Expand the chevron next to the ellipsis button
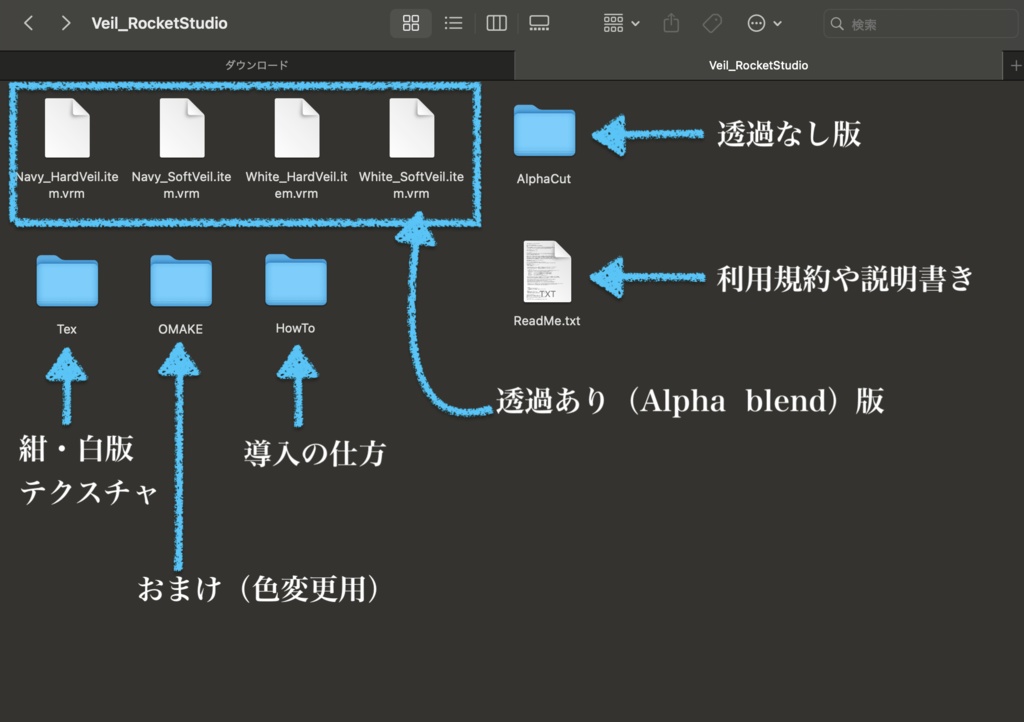 pos(775,23)
